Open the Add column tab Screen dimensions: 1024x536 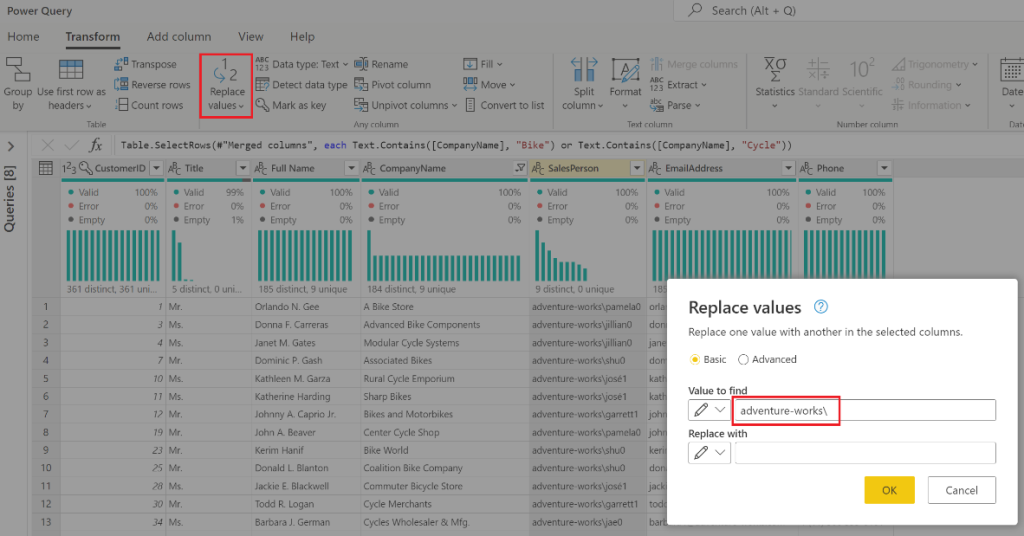pos(179,37)
